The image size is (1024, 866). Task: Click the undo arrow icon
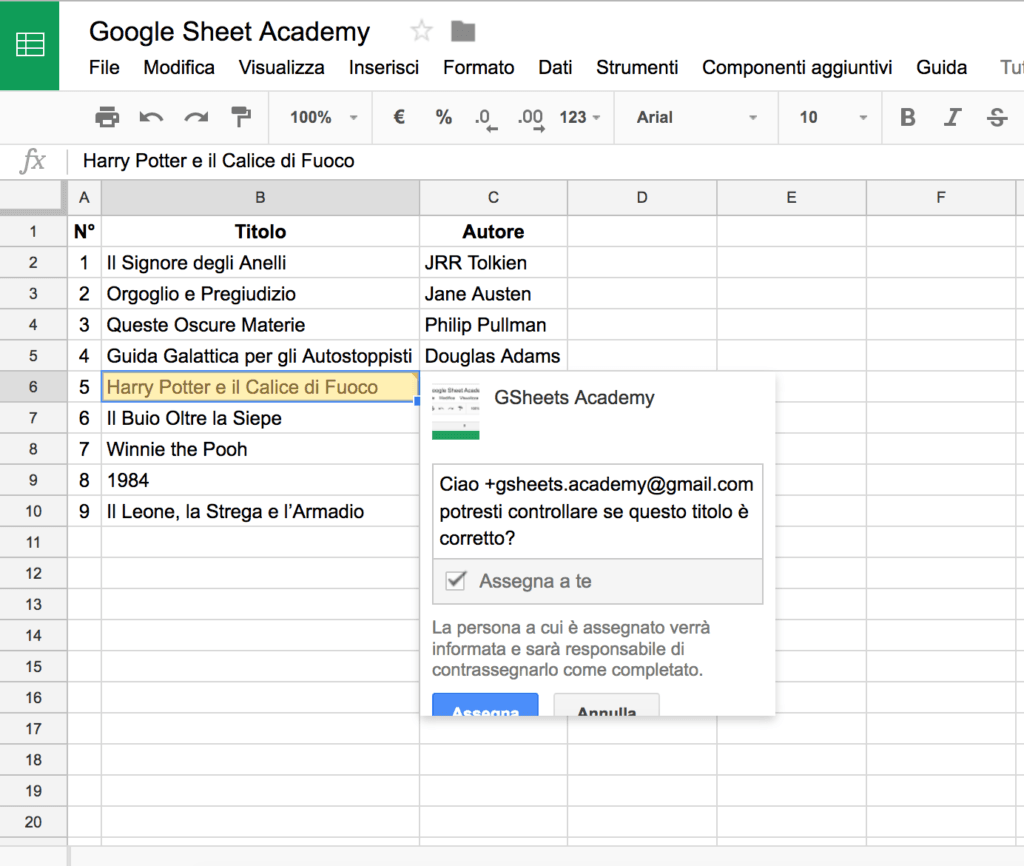(x=151, y=118)
